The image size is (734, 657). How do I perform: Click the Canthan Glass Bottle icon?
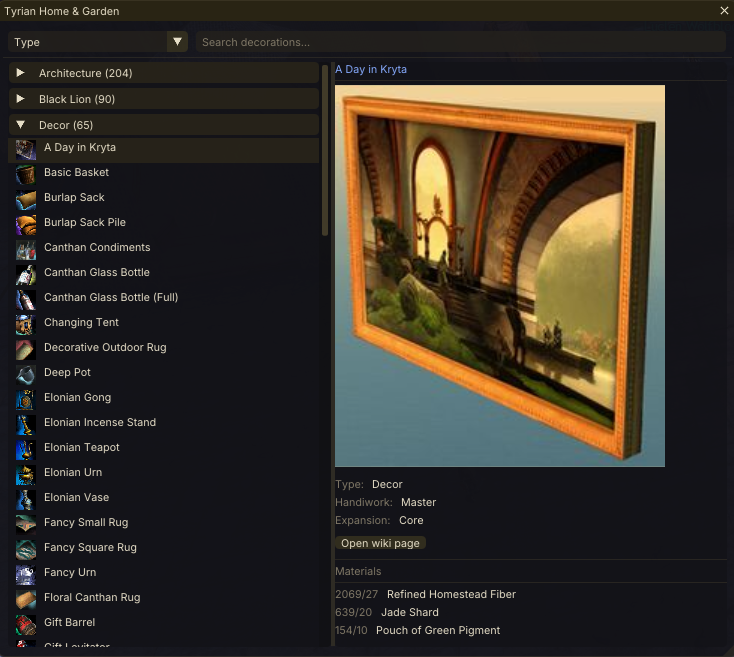[26, 275]
